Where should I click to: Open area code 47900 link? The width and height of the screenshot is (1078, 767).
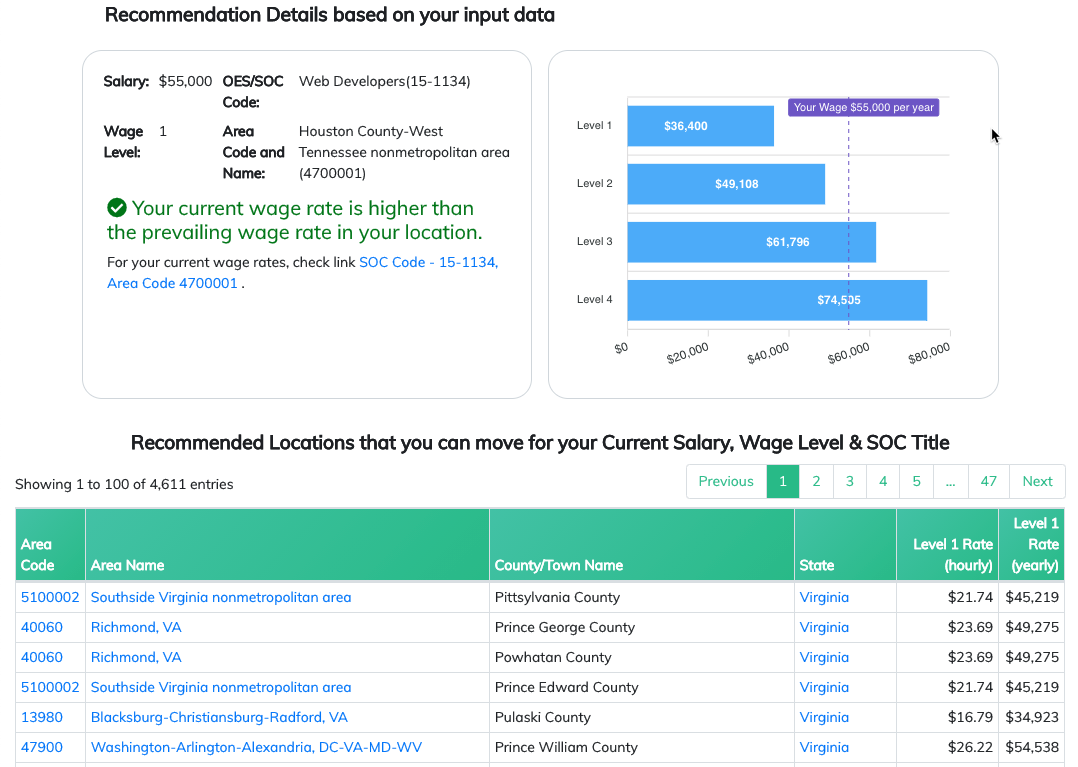pyautogui.click(x=42, y=747)
